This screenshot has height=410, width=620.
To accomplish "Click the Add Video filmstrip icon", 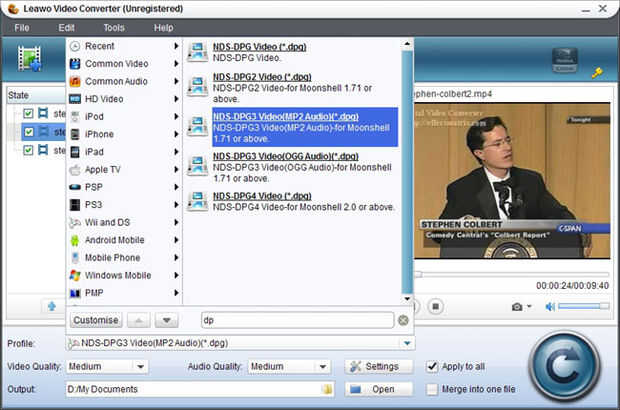I will 29,59.
